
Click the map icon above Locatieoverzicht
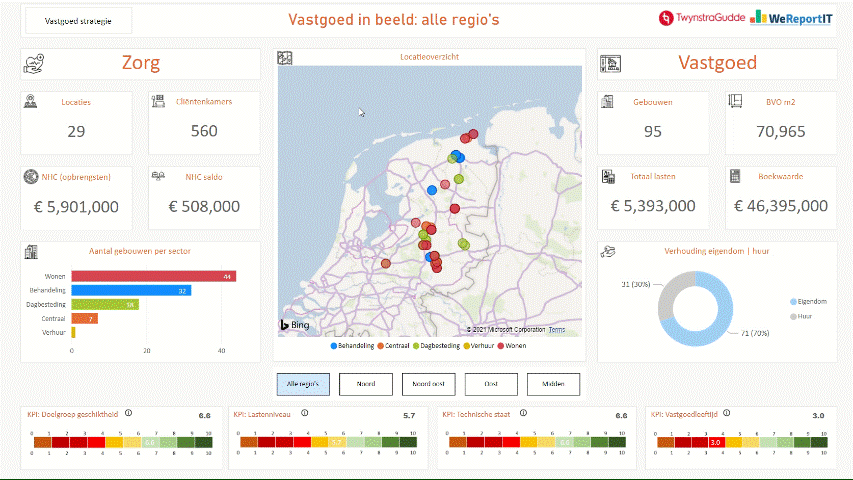tap(285, 58)
